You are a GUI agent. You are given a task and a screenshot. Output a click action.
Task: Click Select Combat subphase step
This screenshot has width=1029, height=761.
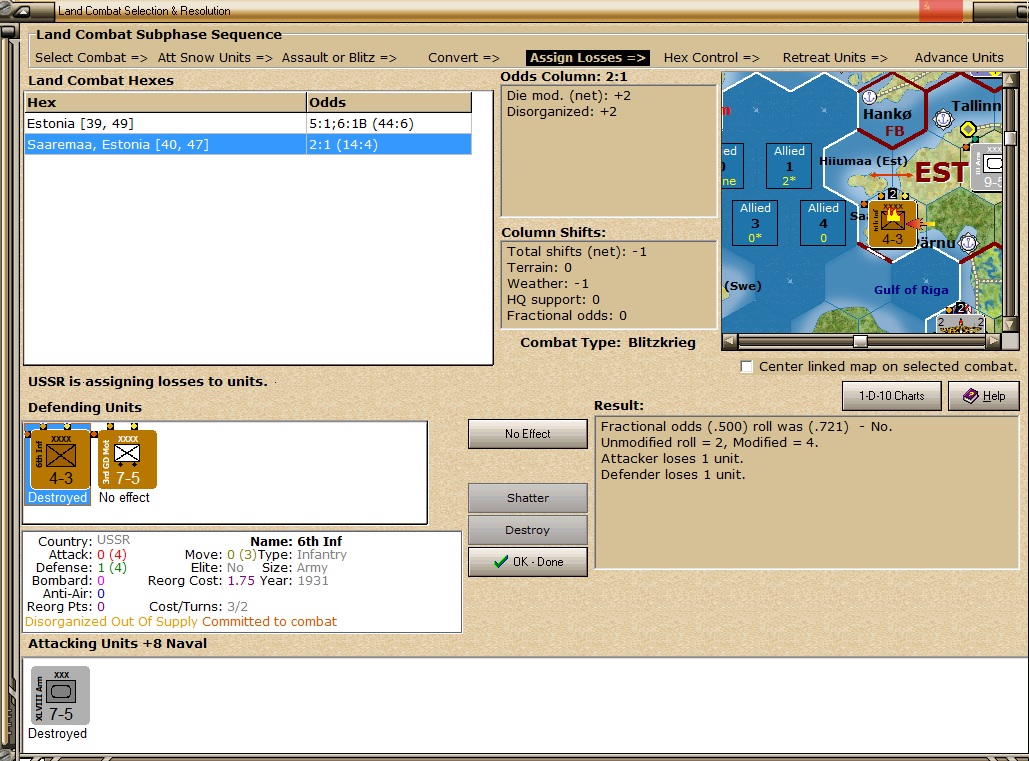91,58
